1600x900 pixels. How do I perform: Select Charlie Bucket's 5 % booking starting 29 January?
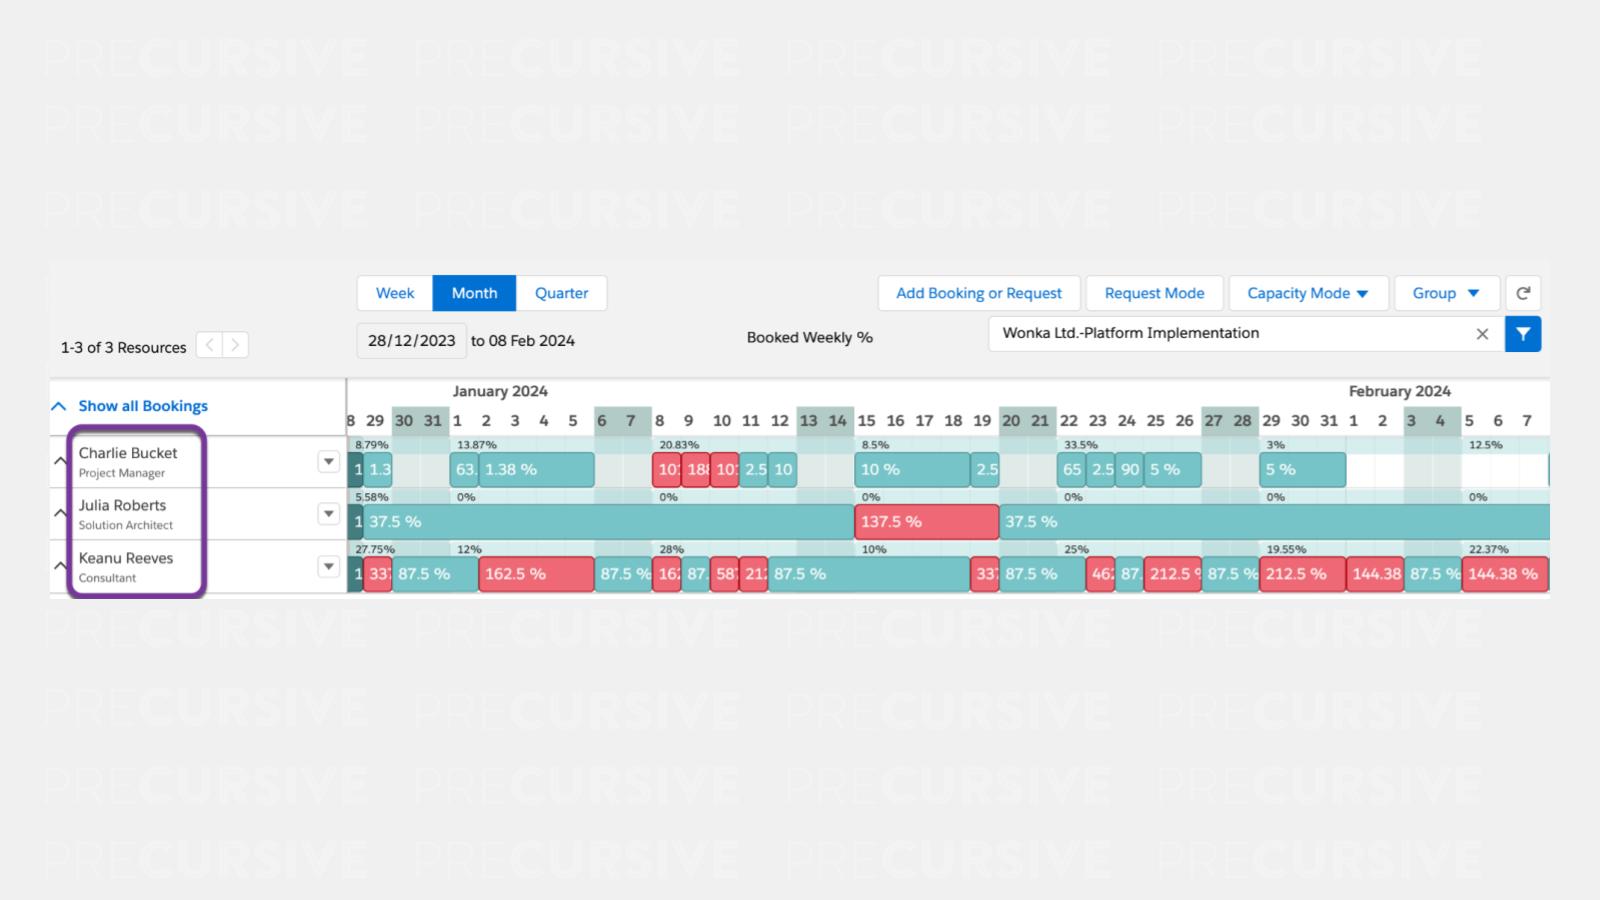point(1302,469)
